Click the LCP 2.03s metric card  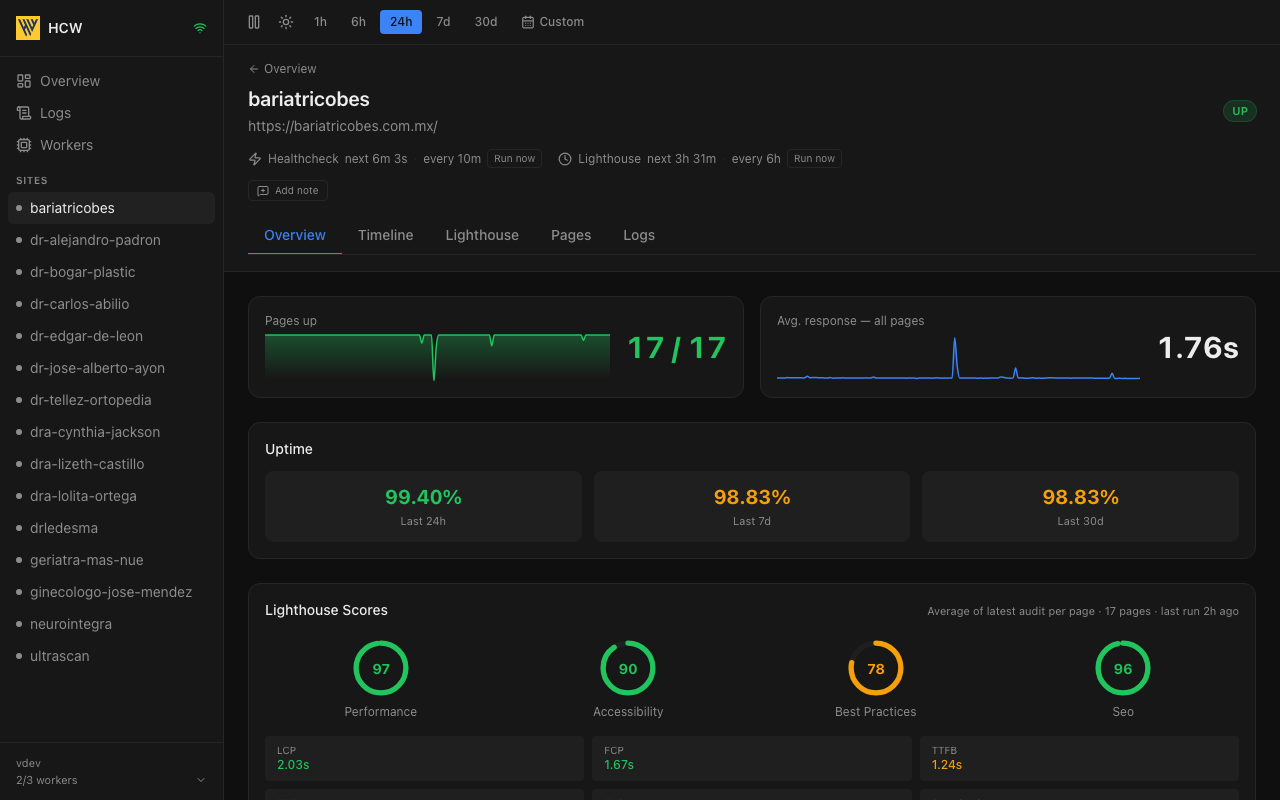click(x=424, y=758)
